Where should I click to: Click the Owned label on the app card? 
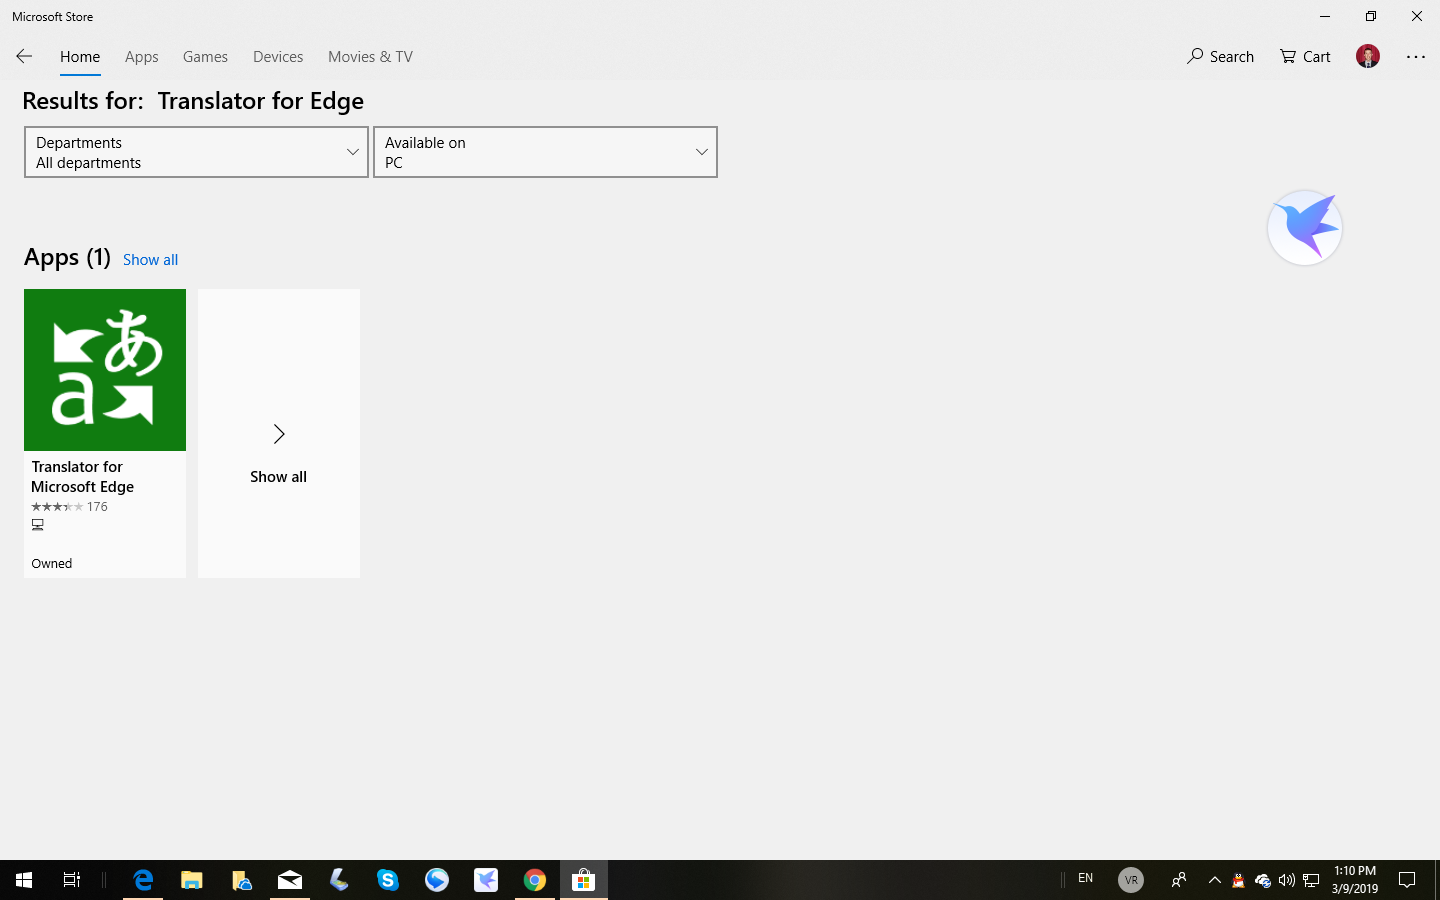pyautogui.click(x=52, y=564)
